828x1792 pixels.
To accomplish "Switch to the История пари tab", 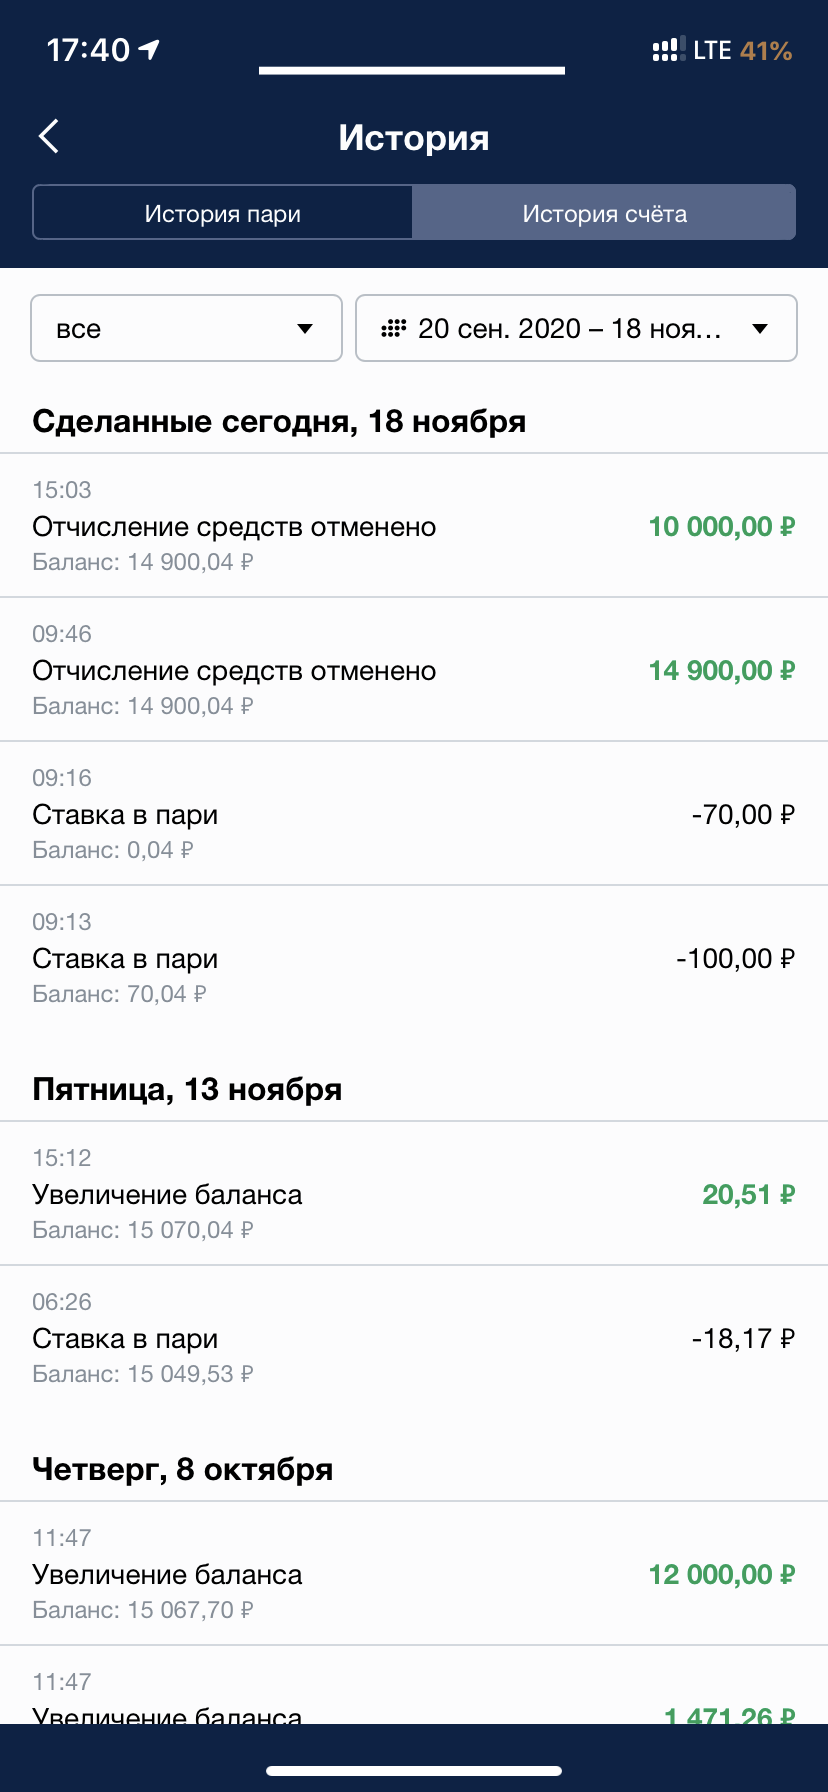I will 223,213.
